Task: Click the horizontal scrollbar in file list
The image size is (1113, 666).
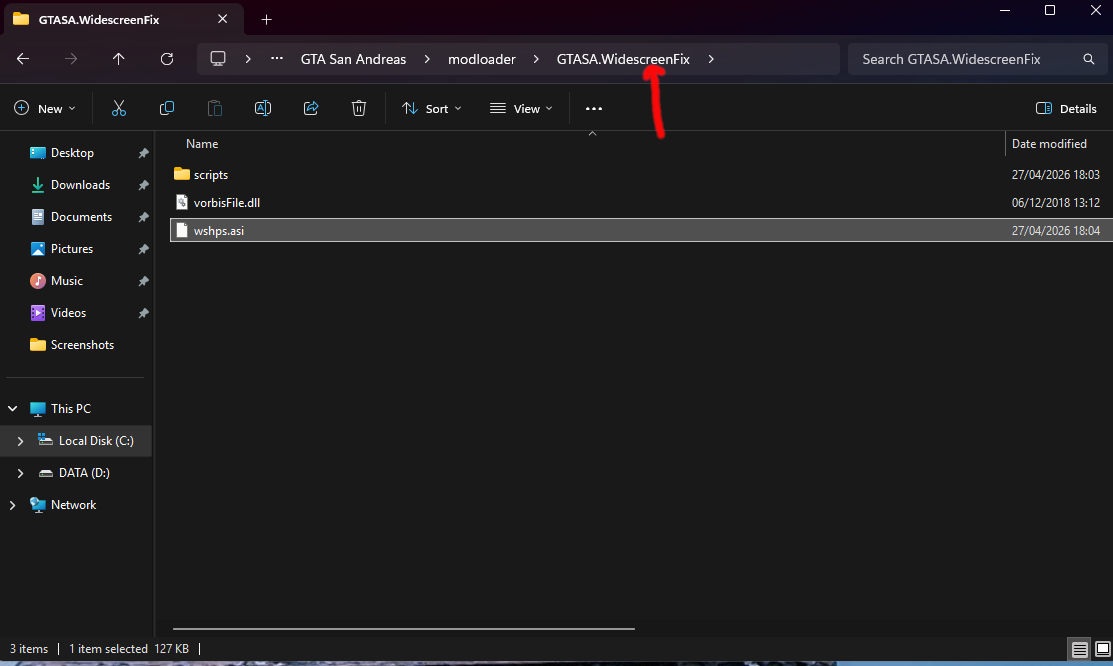Action: pyautogui.click(x=404, y=628)
